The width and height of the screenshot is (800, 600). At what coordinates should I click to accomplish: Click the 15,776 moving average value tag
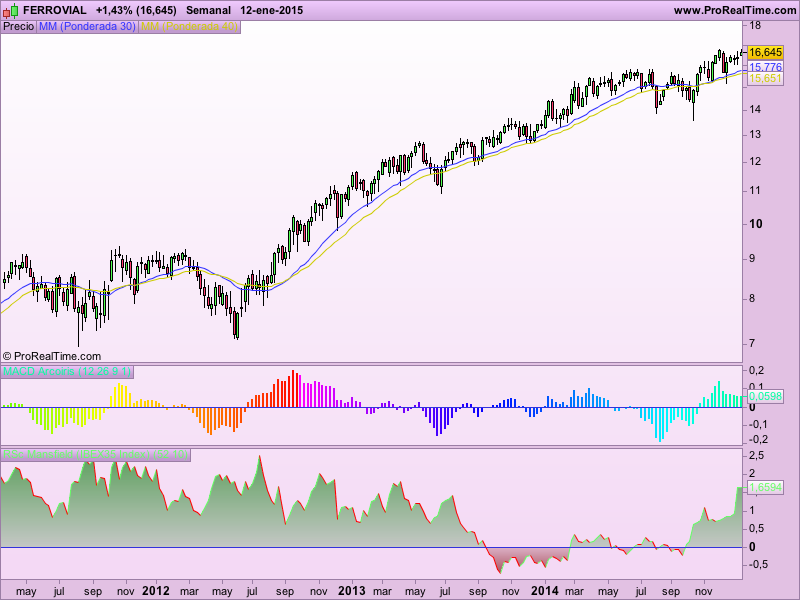(x=765, y=67)
